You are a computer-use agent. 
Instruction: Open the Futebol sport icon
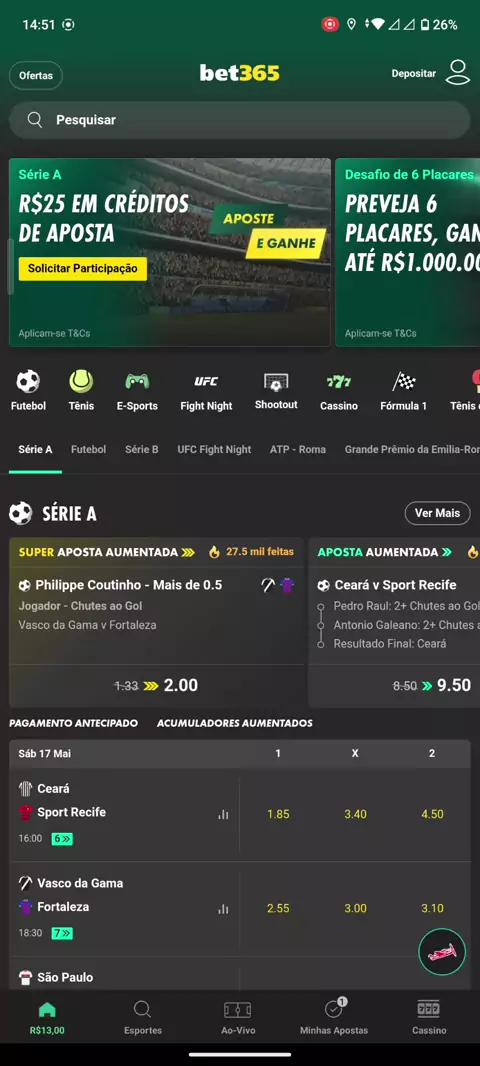28,381
